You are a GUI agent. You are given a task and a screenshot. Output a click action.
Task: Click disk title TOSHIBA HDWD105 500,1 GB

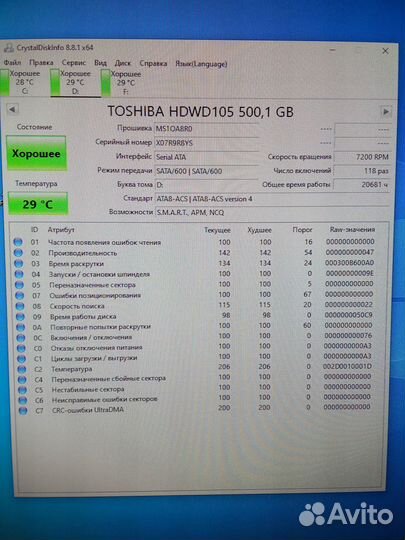(200, 112)
